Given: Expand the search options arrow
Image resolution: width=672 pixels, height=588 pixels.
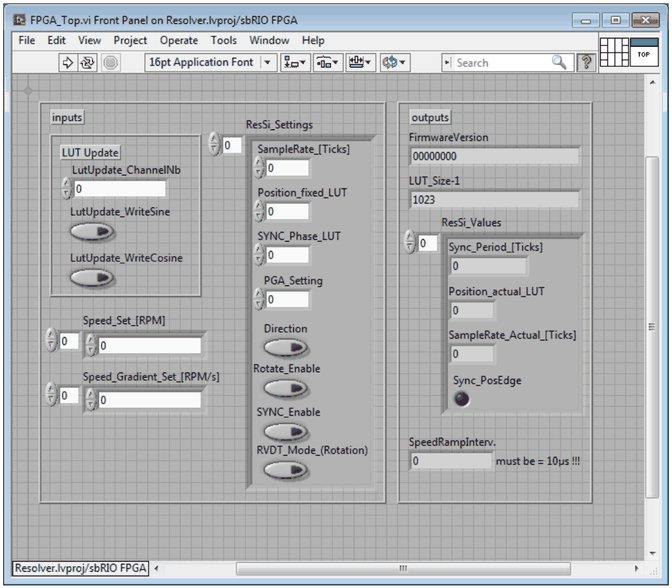Looking at the screenshot, I should [x=447, y=63].
